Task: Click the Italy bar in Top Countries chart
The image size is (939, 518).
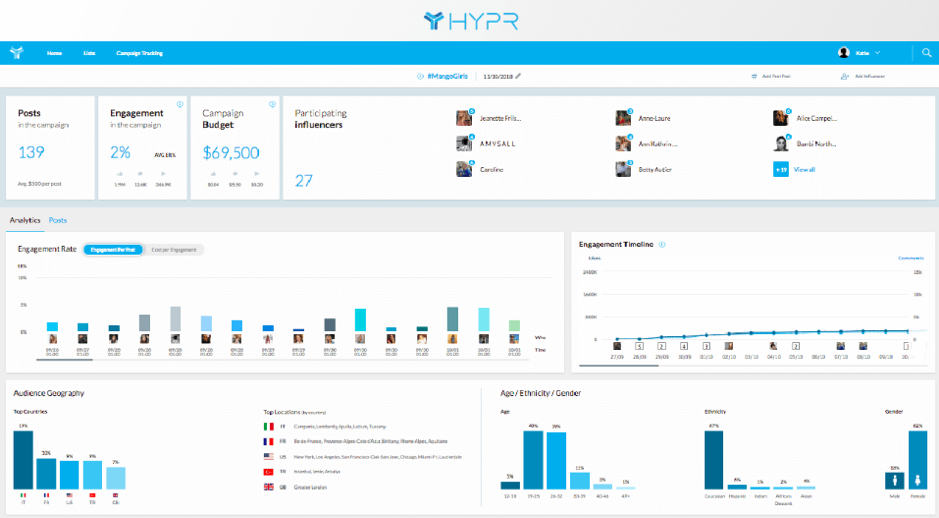Action: tap(23, 460)
